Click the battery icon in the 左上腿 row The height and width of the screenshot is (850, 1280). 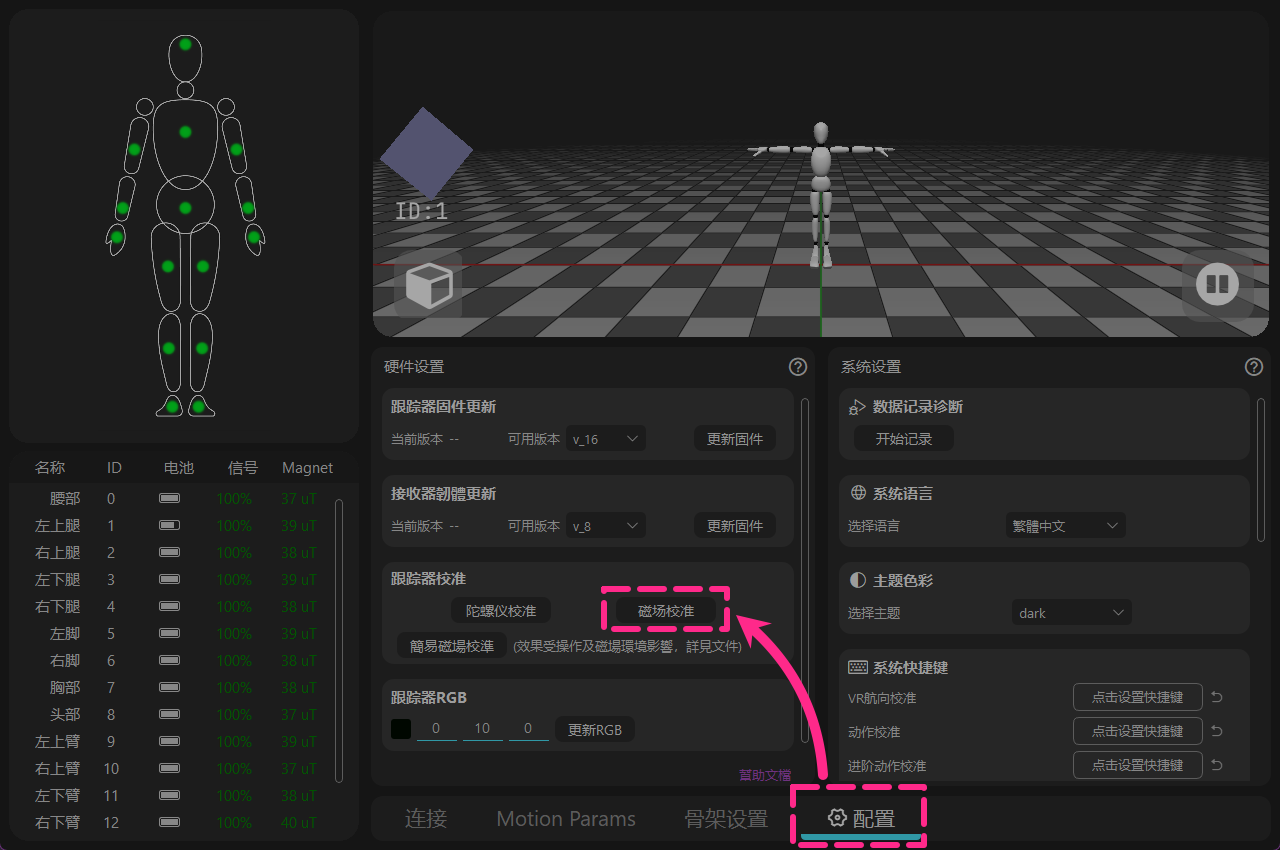[170, 525]
